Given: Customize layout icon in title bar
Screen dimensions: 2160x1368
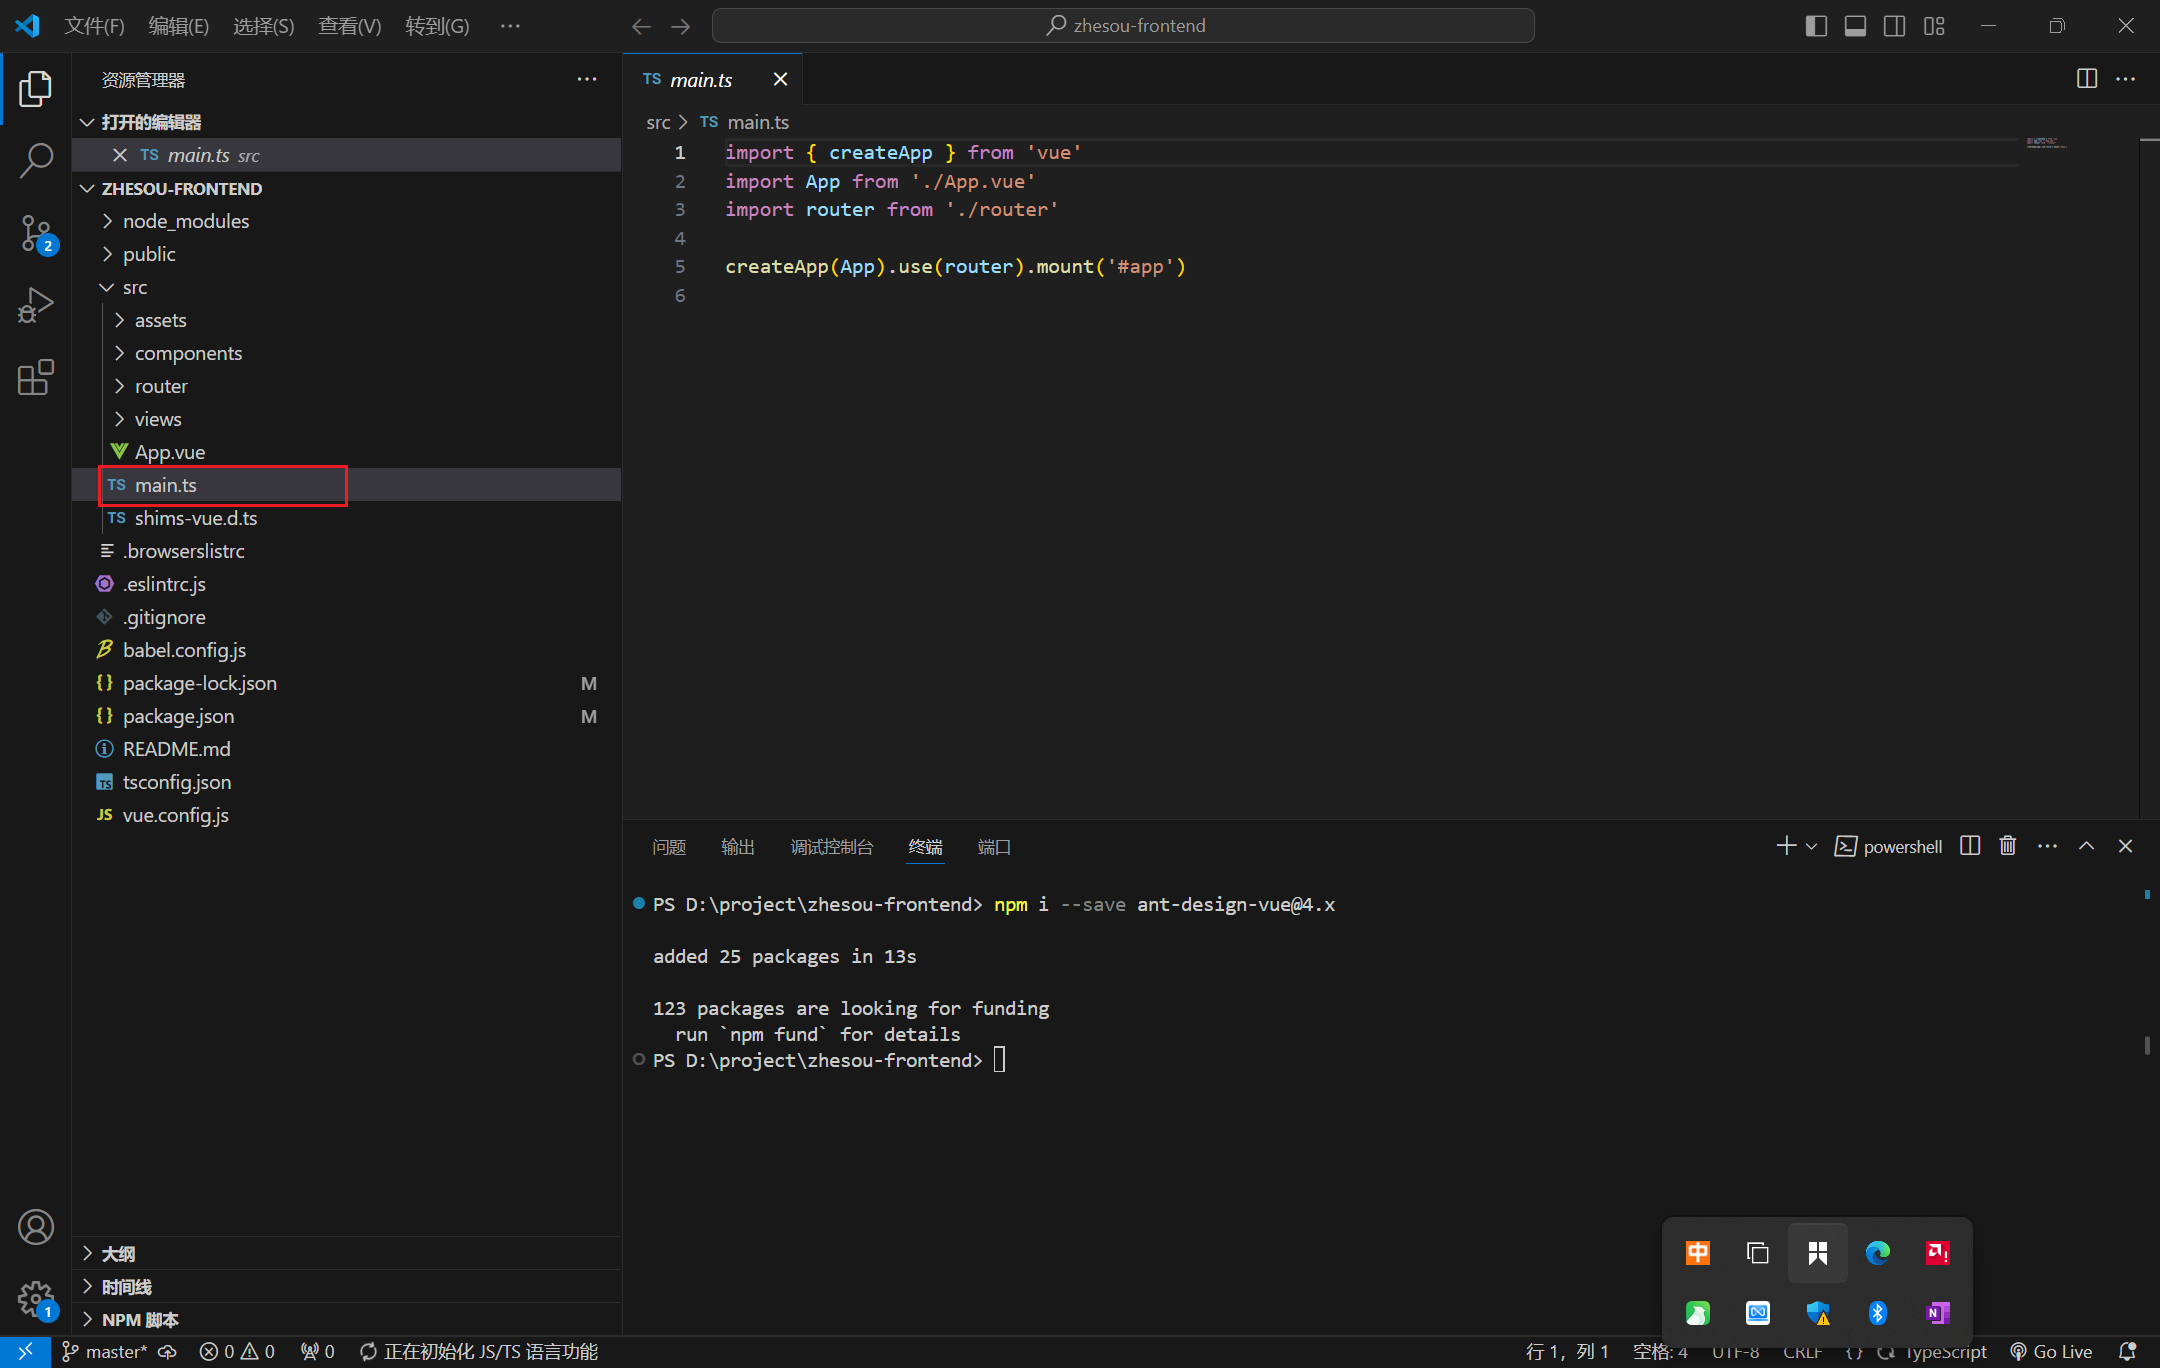Looking at the screenshot, I should (x=1934, y=26).
